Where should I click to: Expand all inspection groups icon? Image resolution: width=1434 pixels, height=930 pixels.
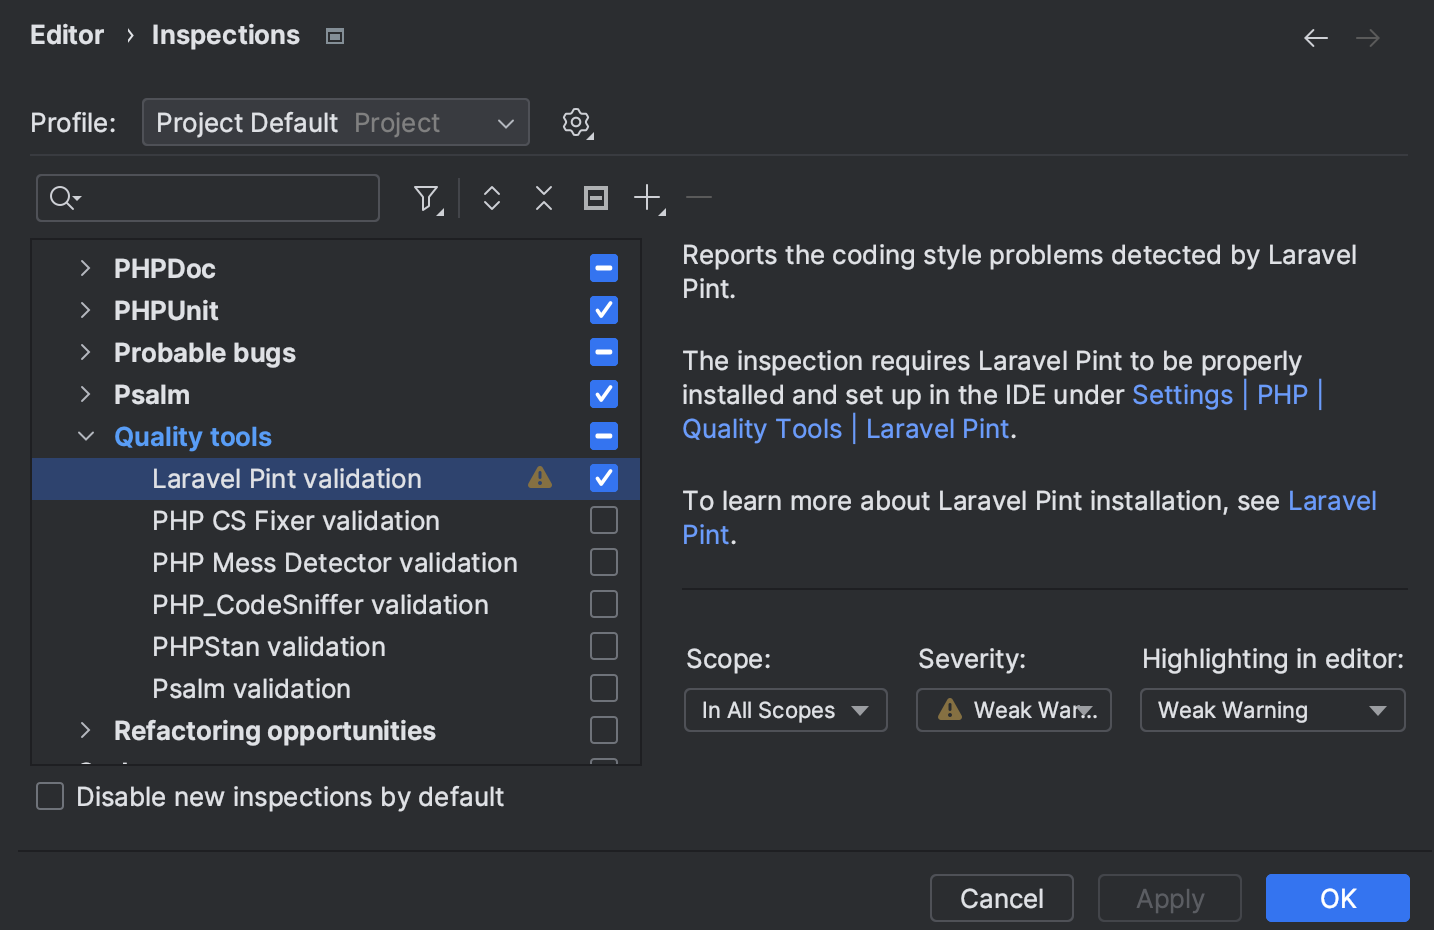click(491, 198)
